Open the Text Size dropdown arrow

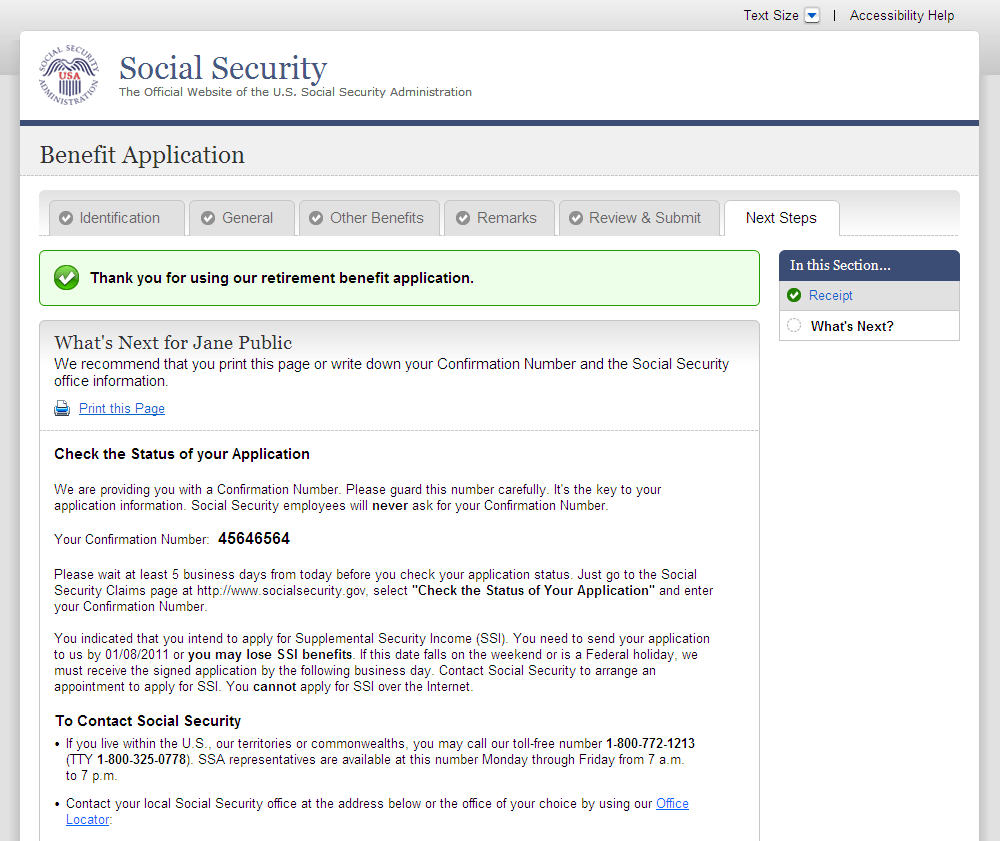[x=812, y=16]
